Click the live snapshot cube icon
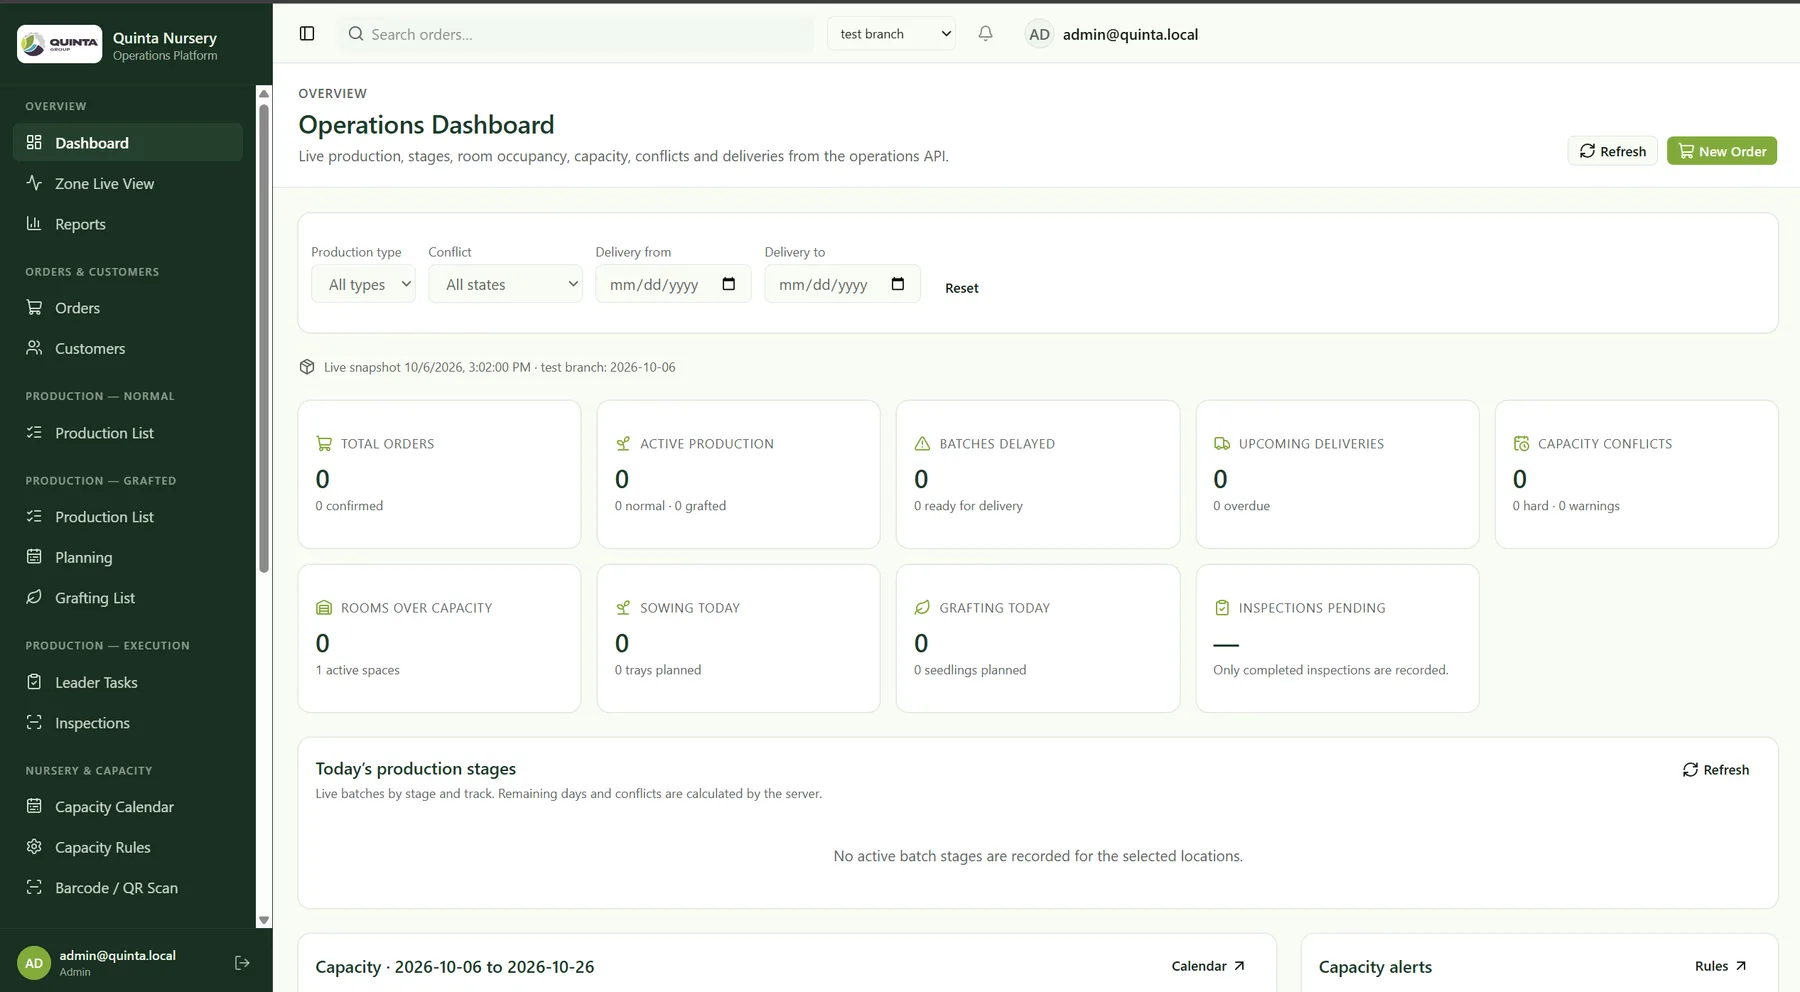Screen dimensions: 1800x992 (307, 367)
